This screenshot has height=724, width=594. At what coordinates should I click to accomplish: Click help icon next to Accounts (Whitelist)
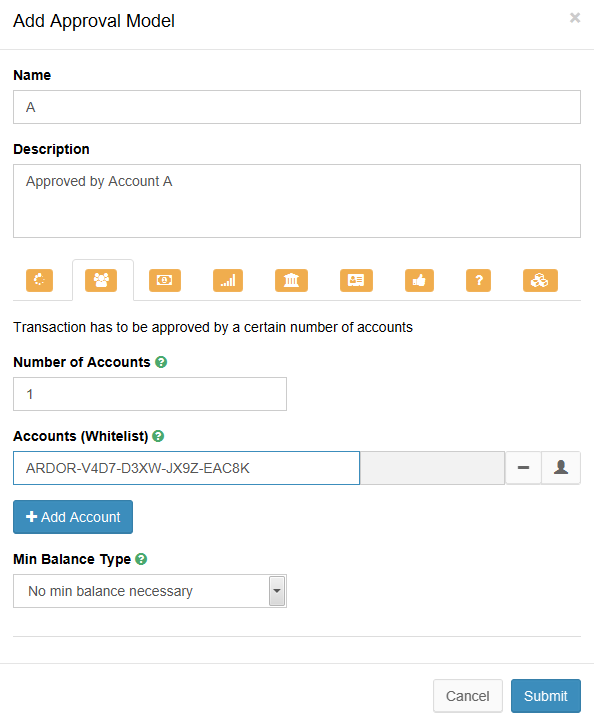coord(158,436)
